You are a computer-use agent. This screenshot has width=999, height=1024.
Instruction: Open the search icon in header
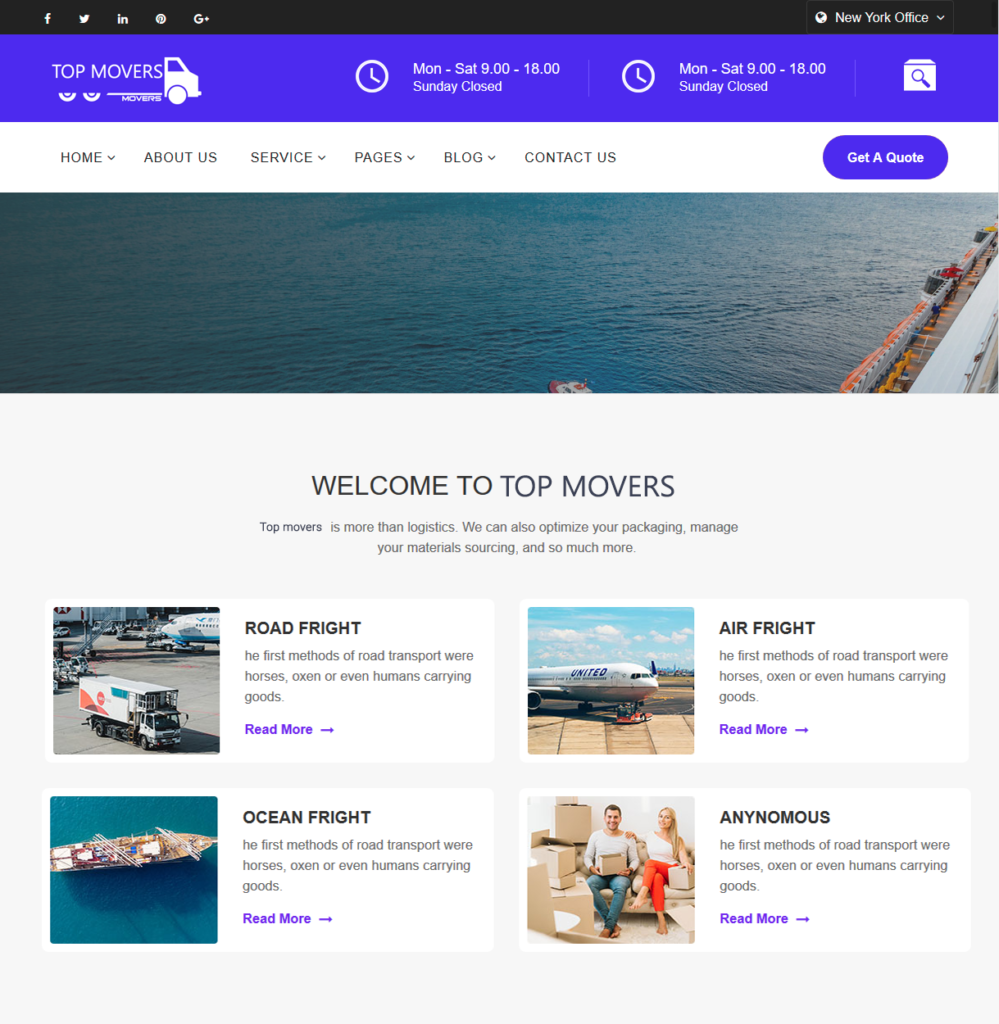[x=919, y=76]
